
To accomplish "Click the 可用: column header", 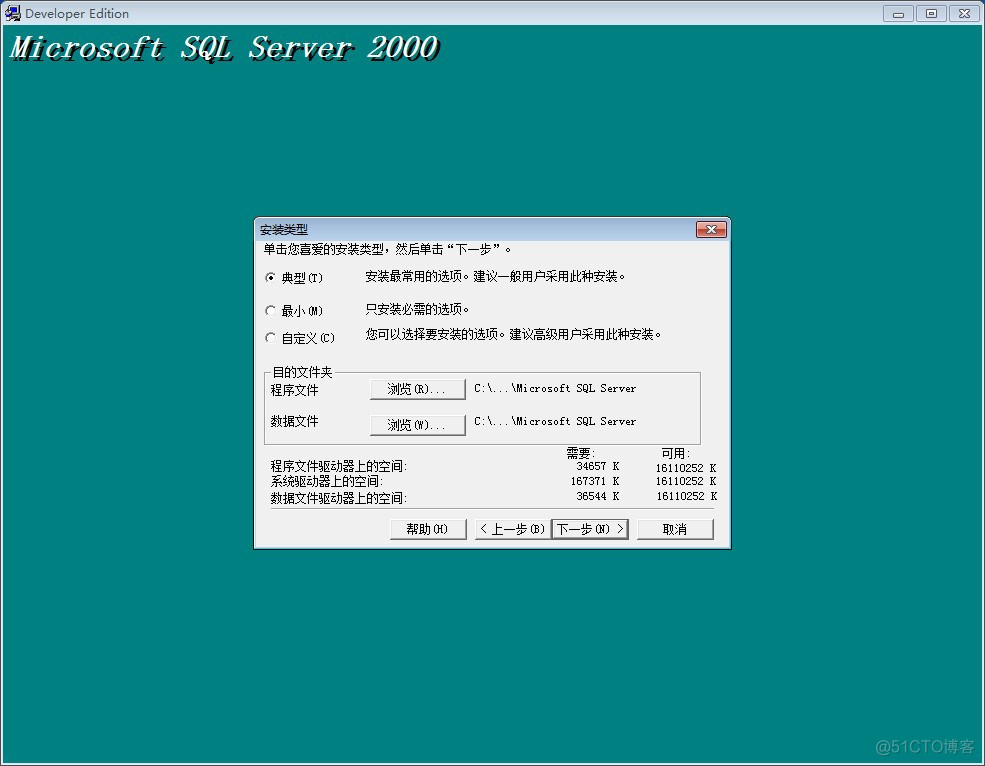I will 675,453.
